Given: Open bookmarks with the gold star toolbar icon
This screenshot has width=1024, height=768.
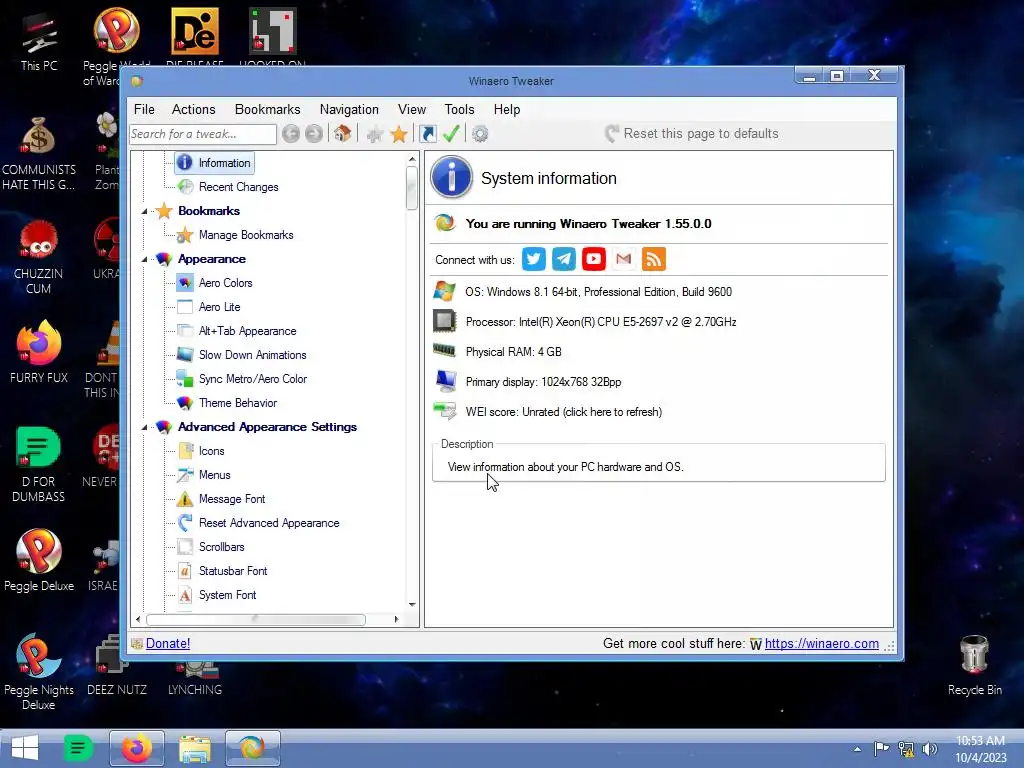Looking at the screenshot, I should pyautogui.click(x=398, y=135).
